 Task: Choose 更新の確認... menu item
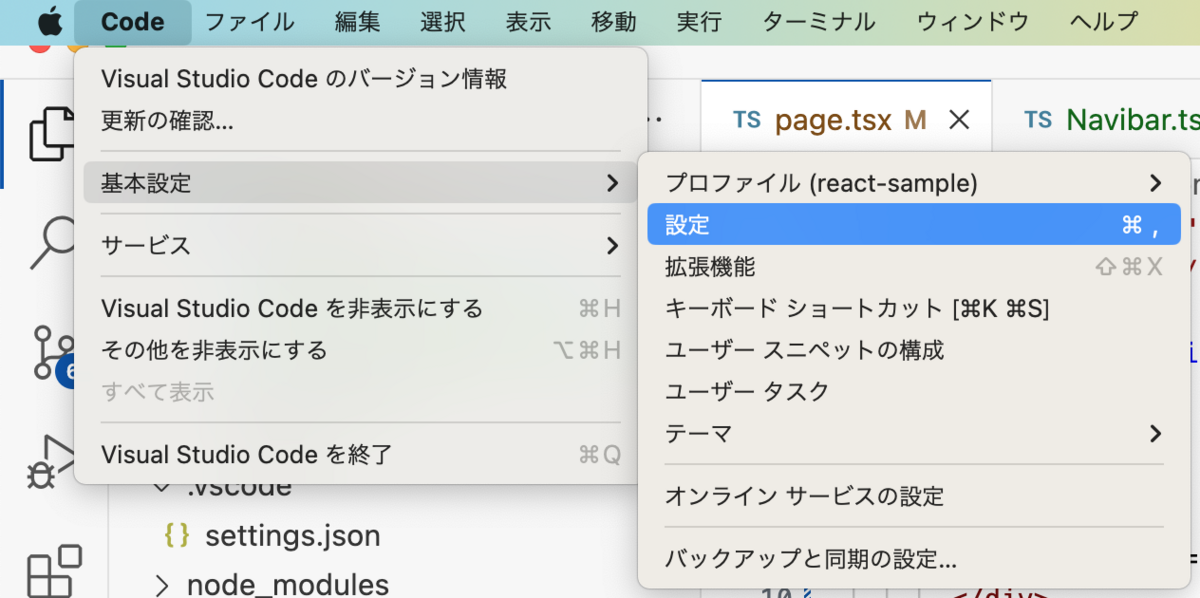360,122
